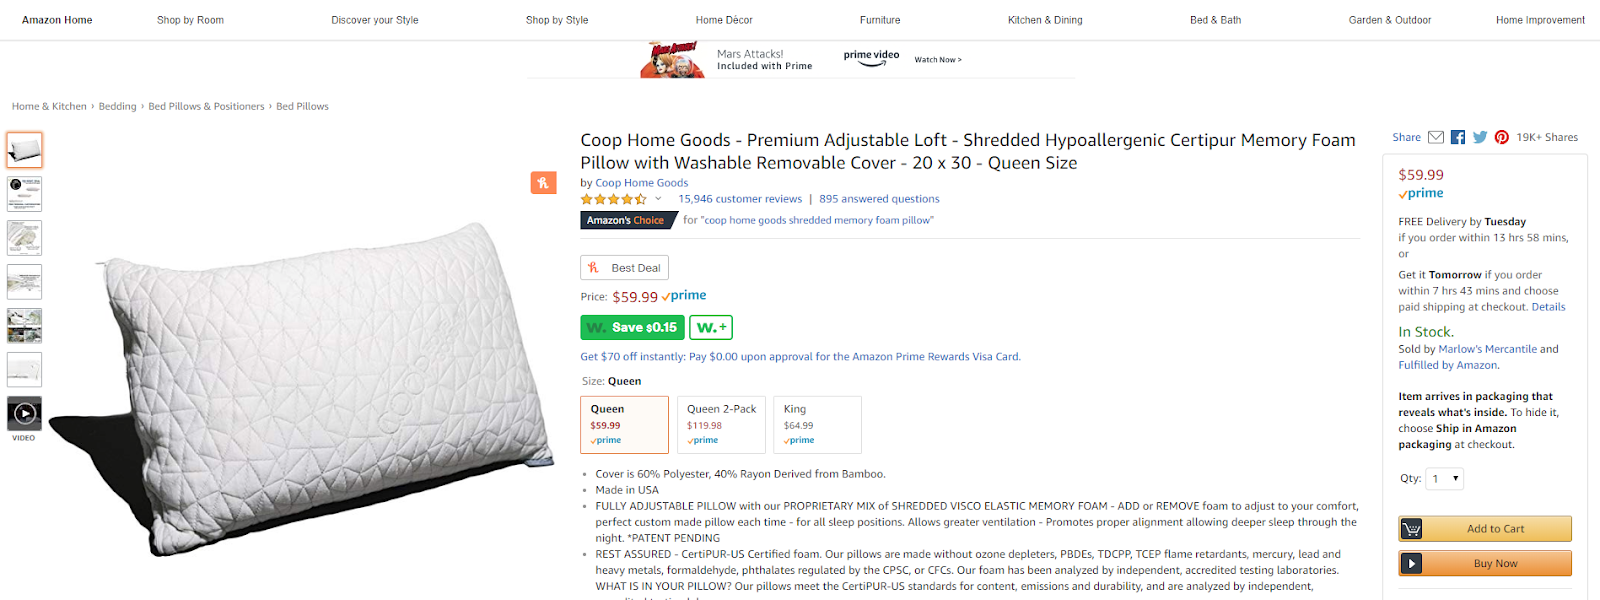Click the Wikibuy Save $0.15 button

[x=632, y=327]
